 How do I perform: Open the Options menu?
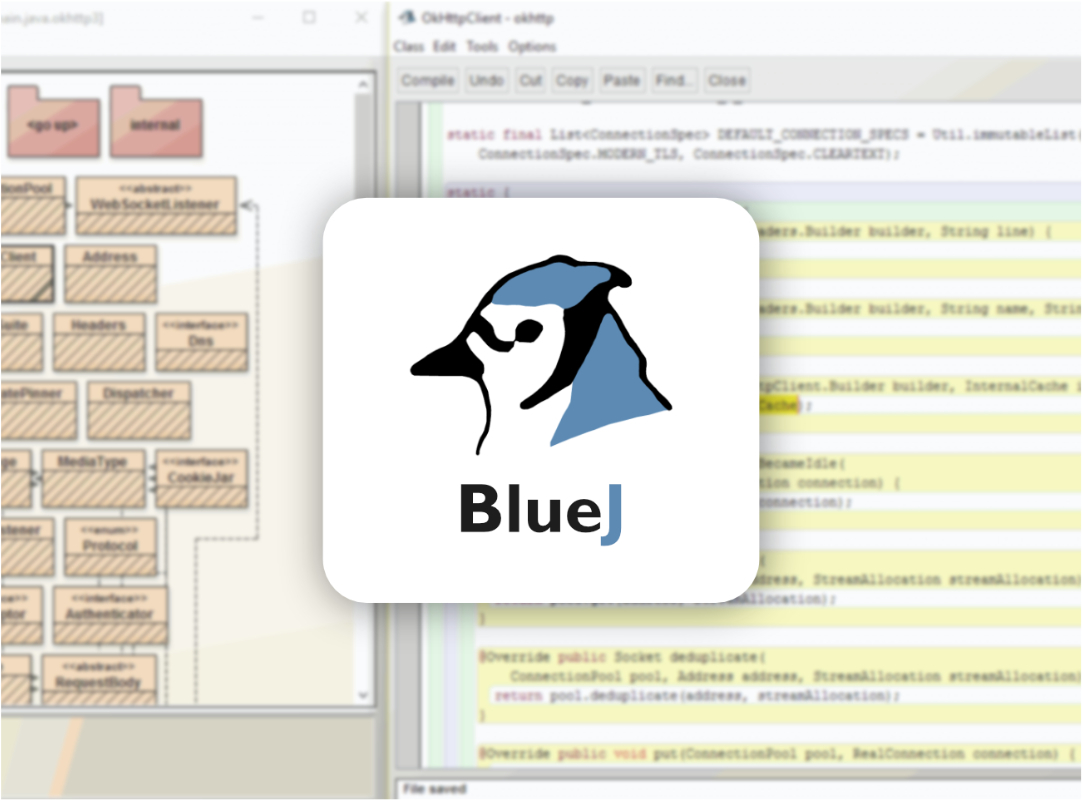click(x=533, y=46)
